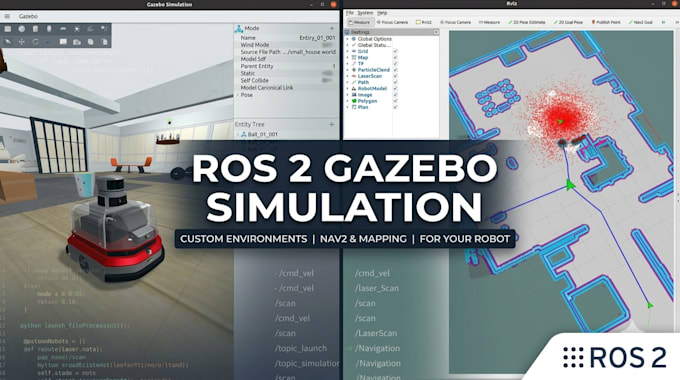
Task: Expand Ball_01_001 in the Entity Tree
Action: pos(238,135)
